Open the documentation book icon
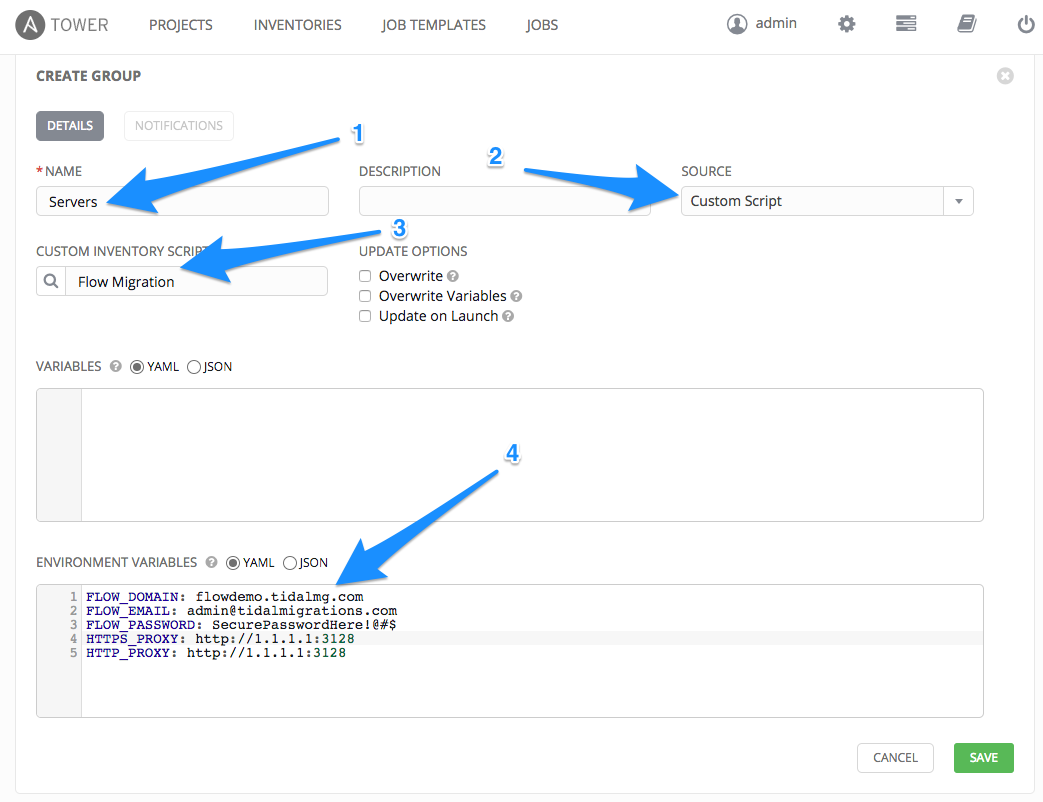 click(x=966, y=24)
